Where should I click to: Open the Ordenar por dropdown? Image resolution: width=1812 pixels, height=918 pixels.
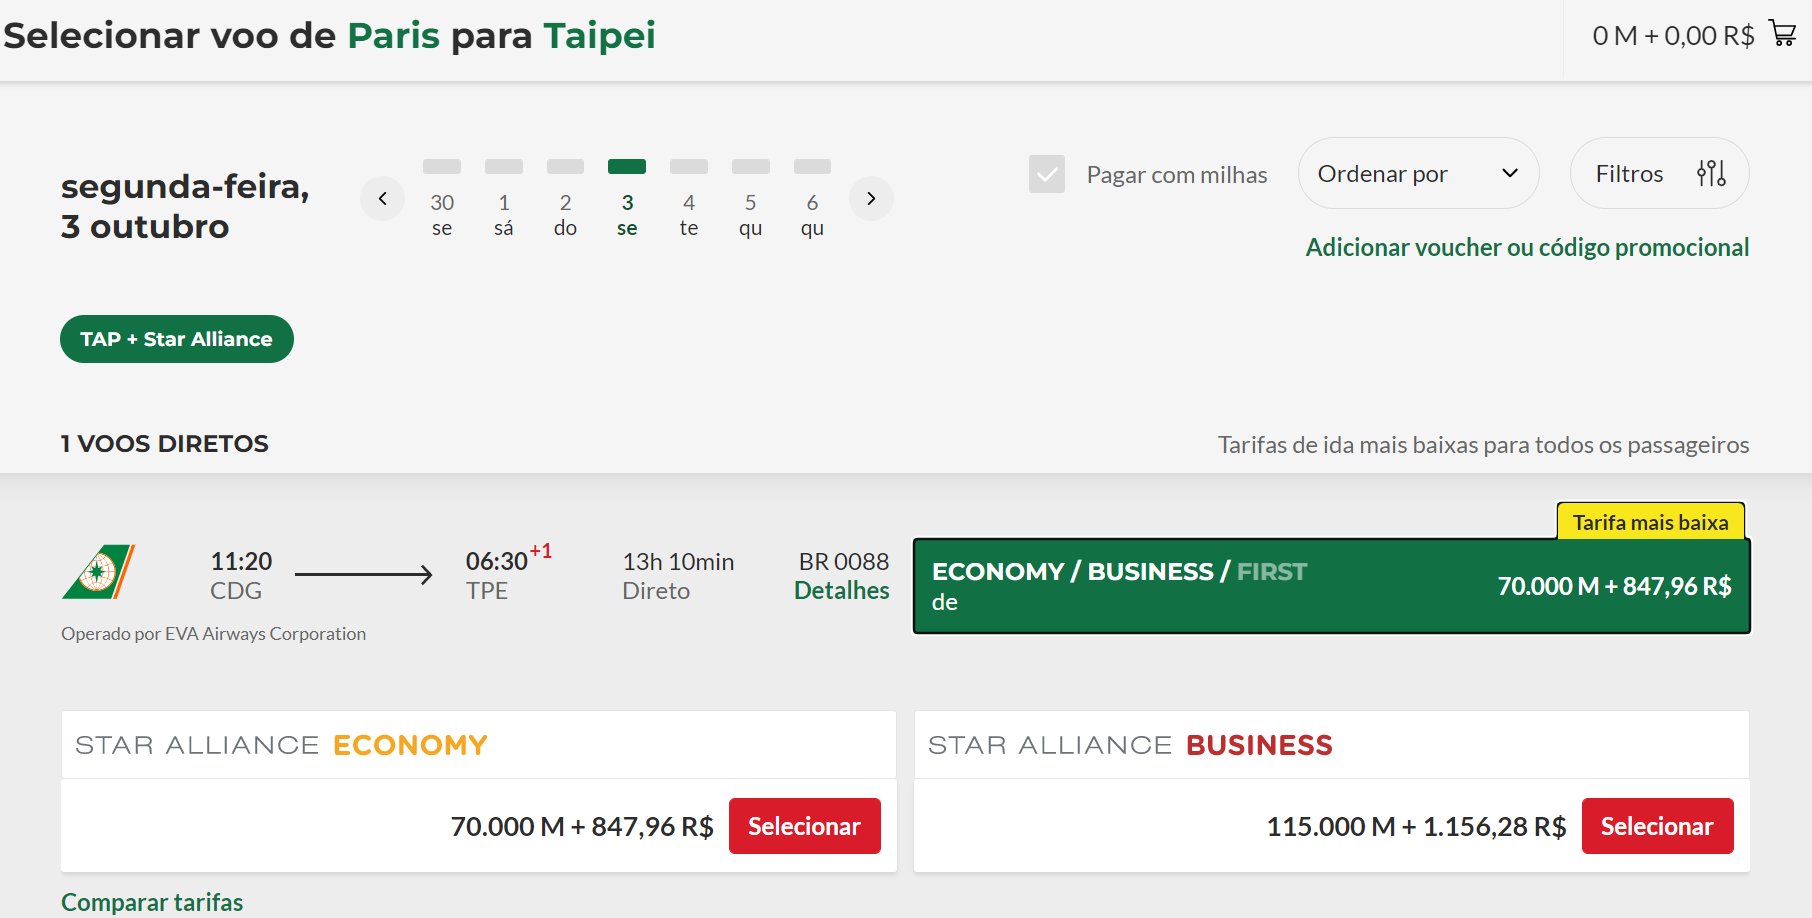(1418, 173)
